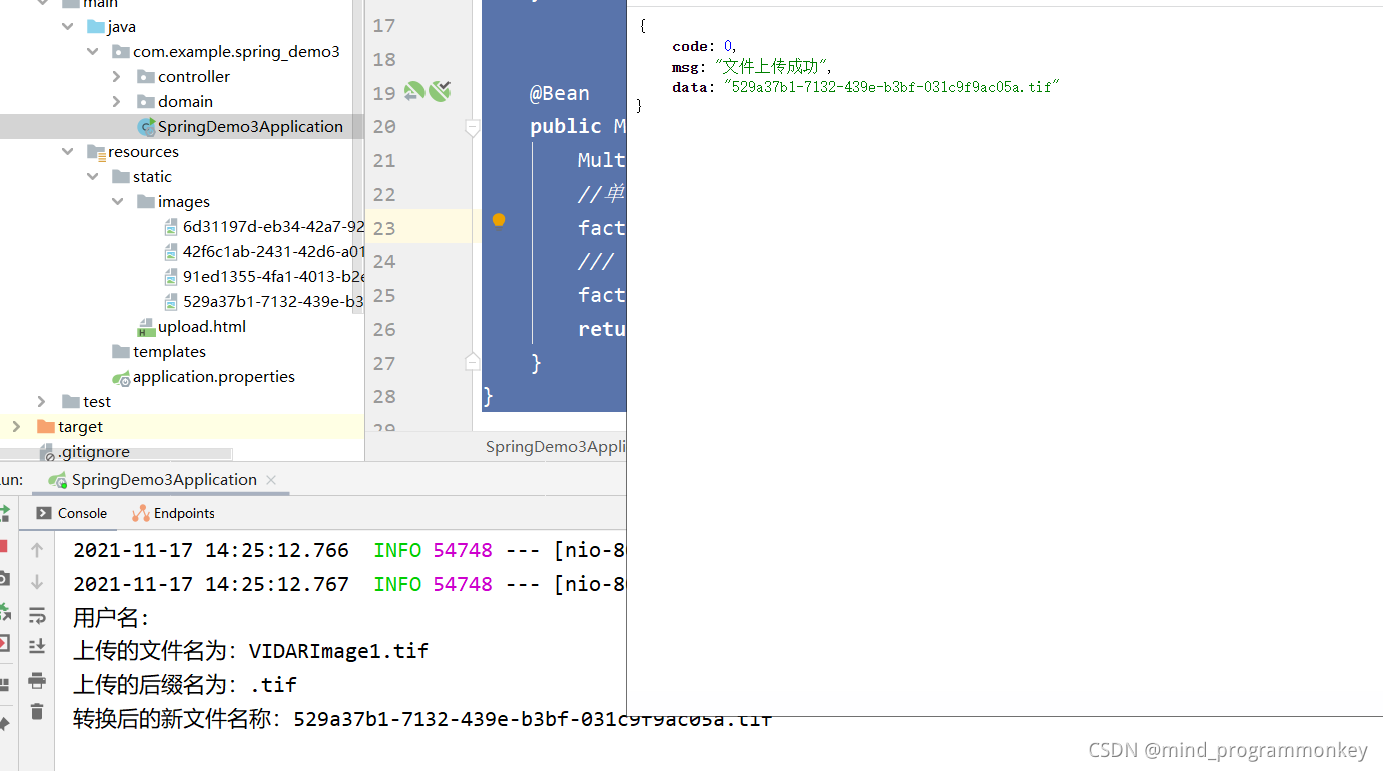The height and width of the screenshot is (771, 1383).
Task: Click the pin tab icon in Run panel
Action: [x=4, y=722]
